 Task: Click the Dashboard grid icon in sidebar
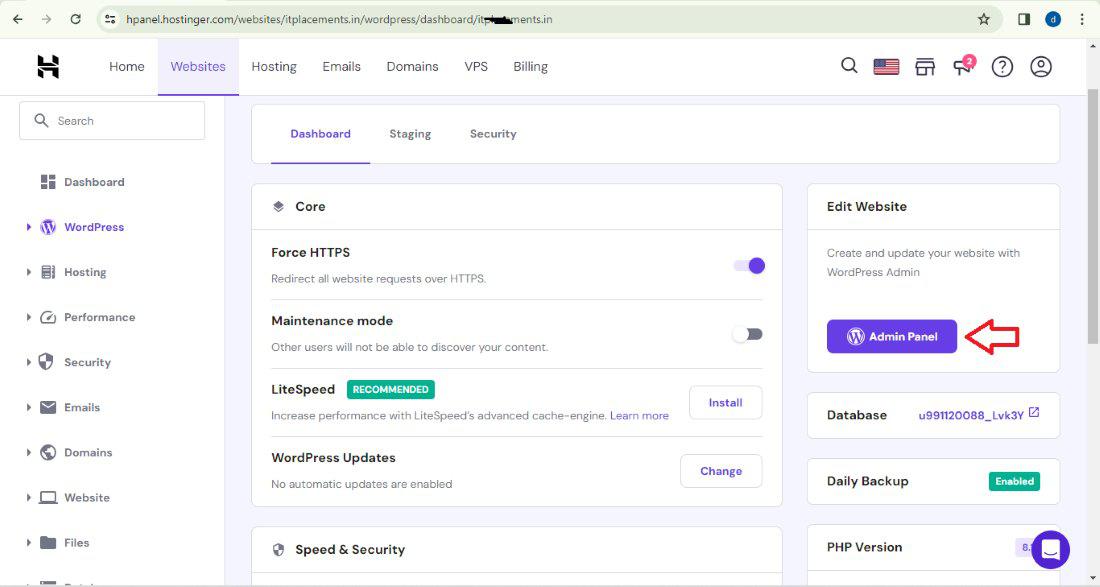coord(48,182)
